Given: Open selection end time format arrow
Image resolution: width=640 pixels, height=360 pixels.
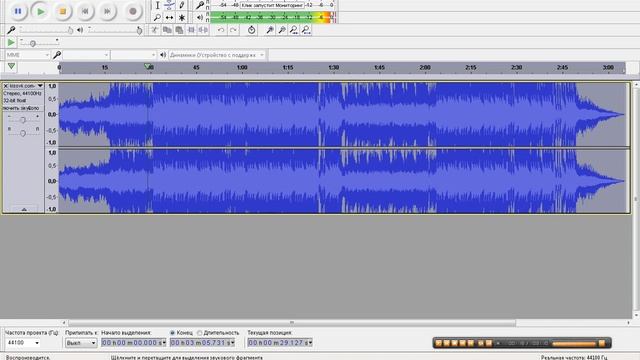Looking at the screenshot, I should pyautogui.click(x=233, y=343).
